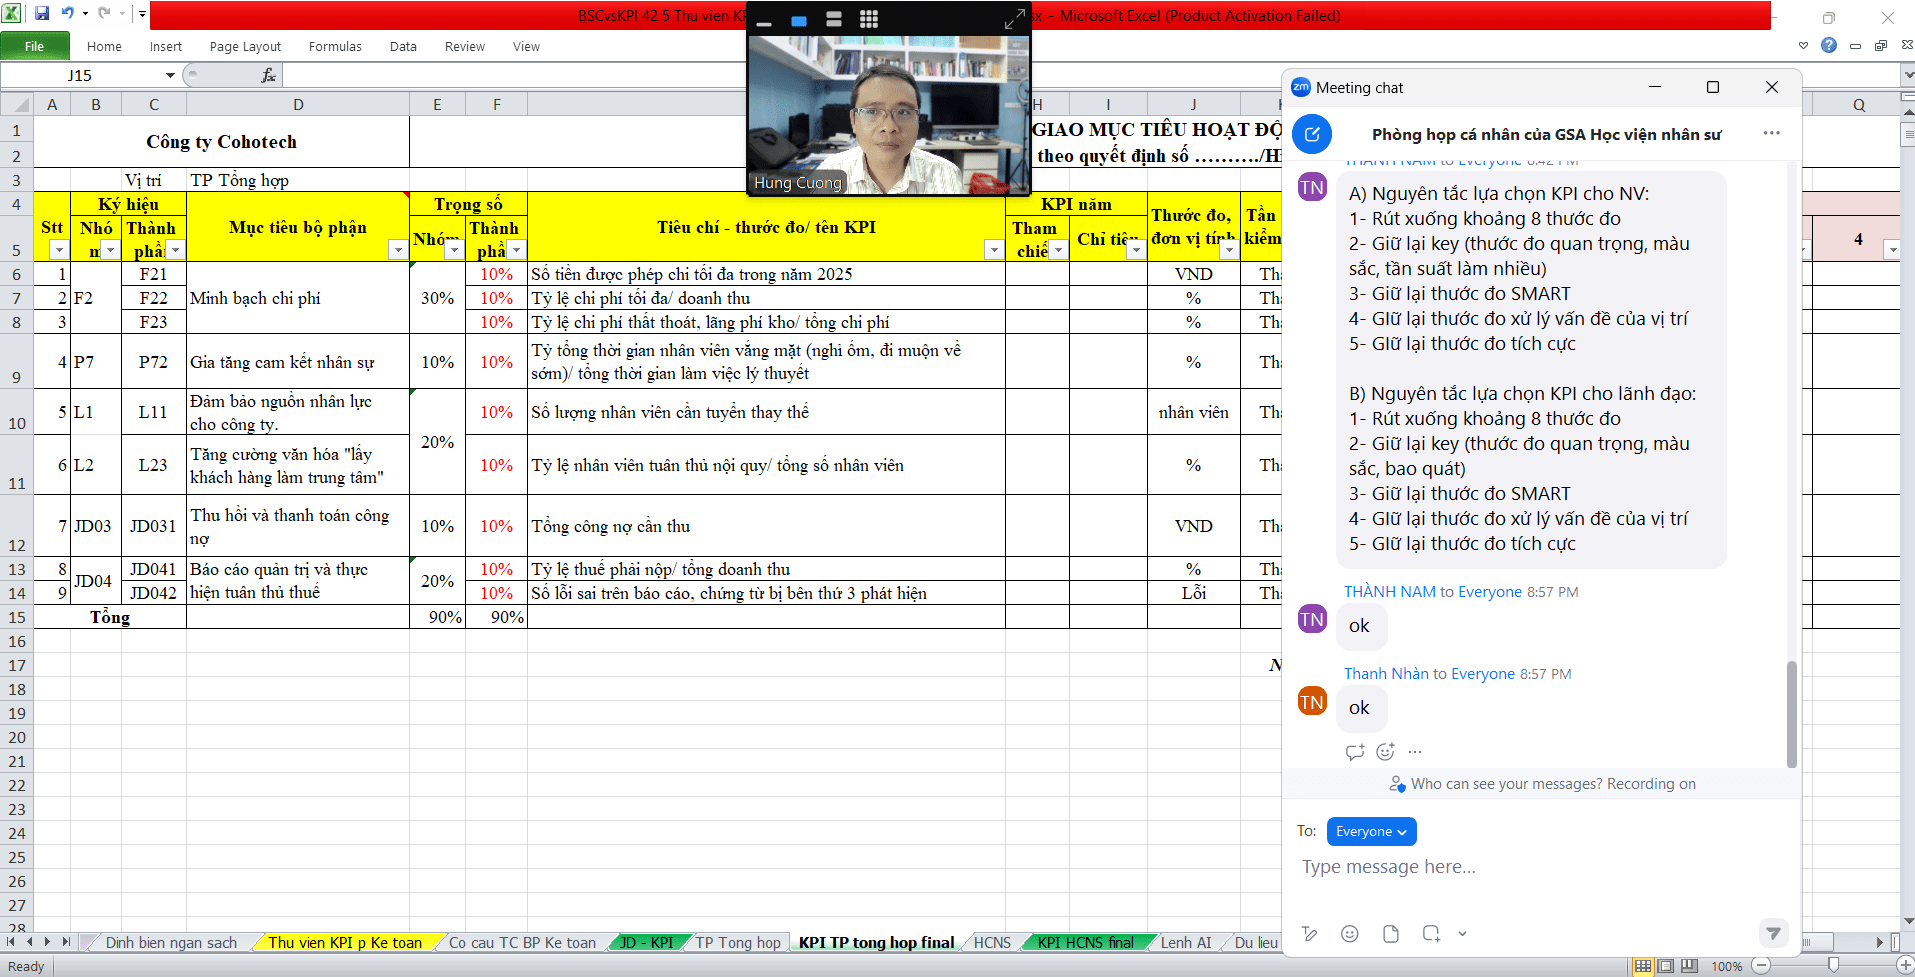Screen dimensions: 1915x977
Task: Go to the last sheet tab arrow
Action: pos(66,942)
